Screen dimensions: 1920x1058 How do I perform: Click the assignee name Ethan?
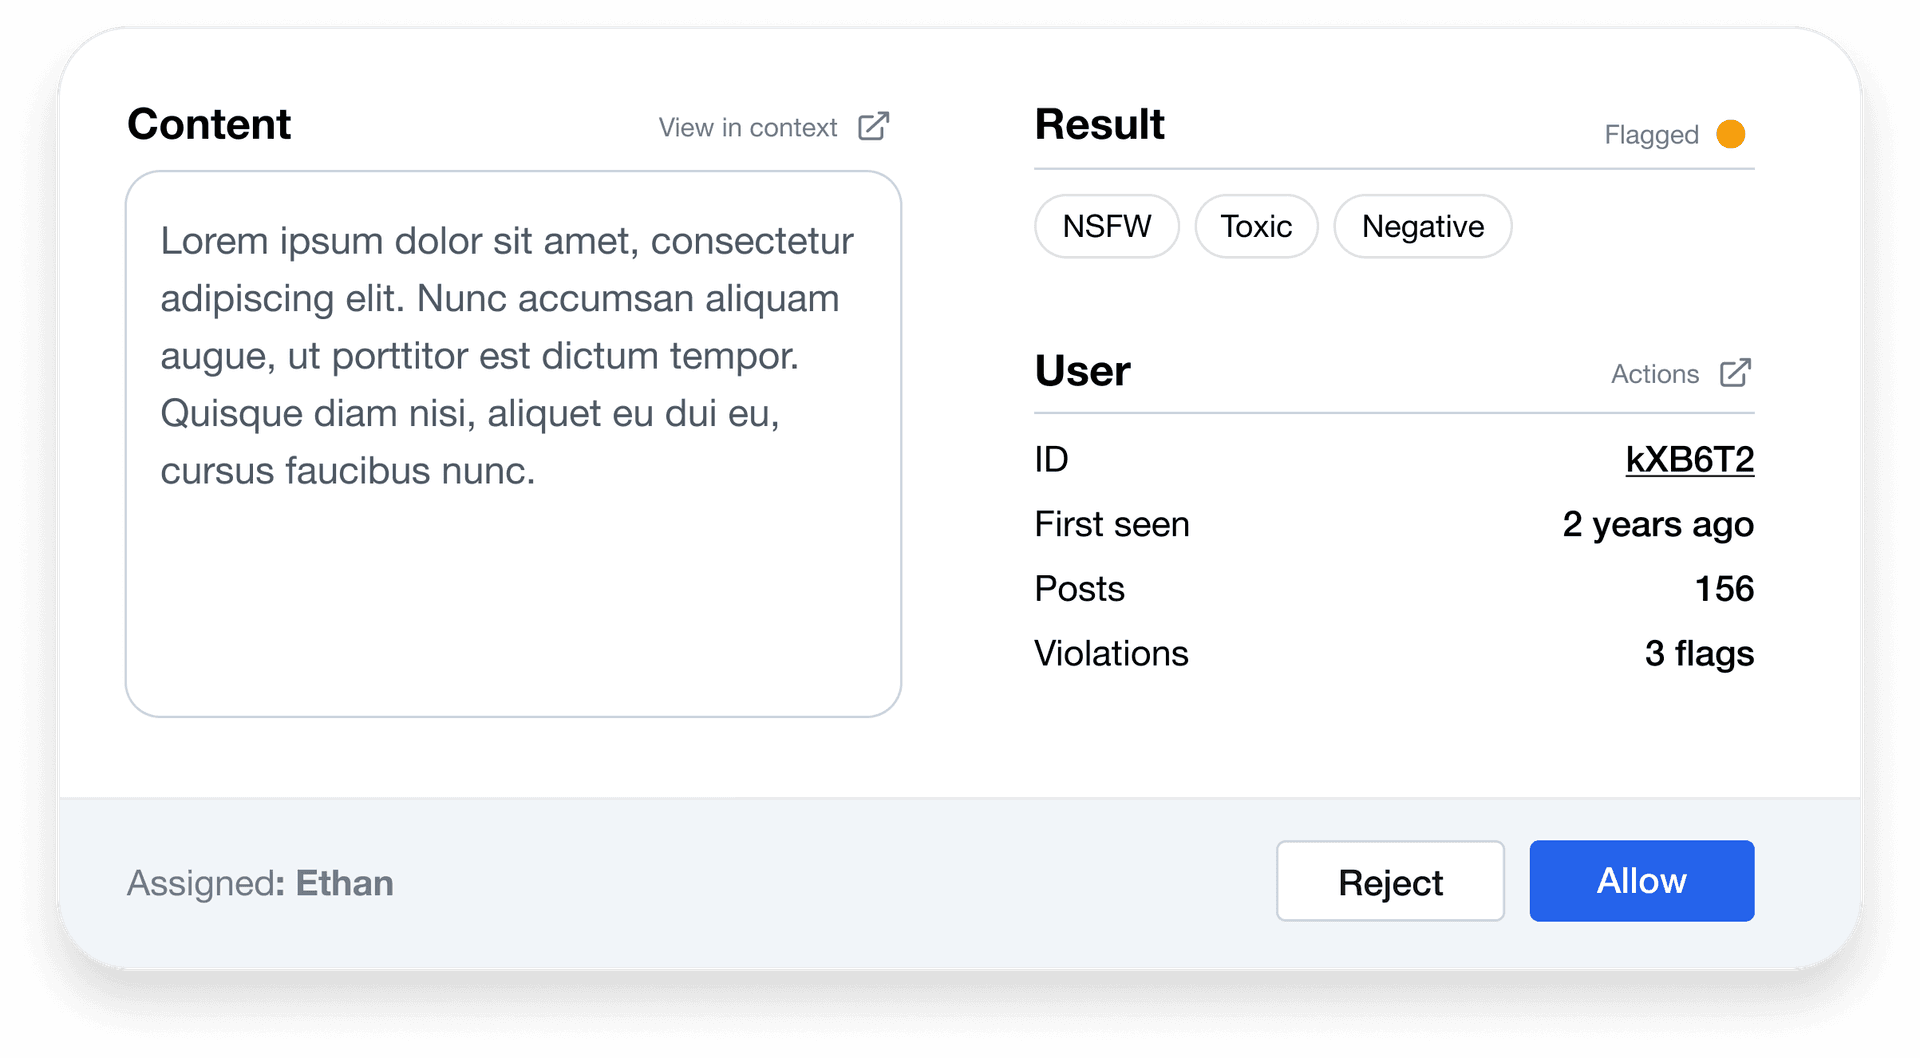tap(343, 882)
